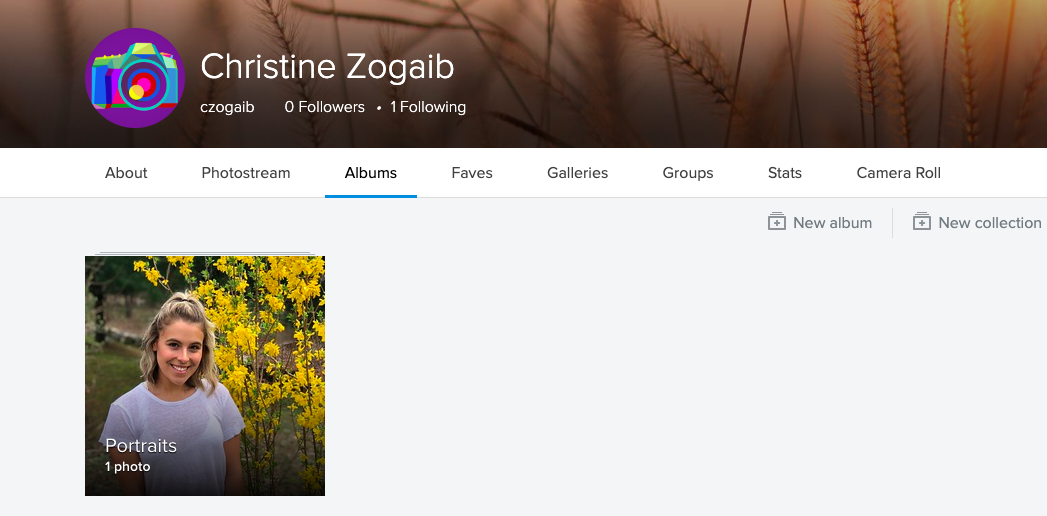Screen dimensions: 1047x516
Task: Click the Portraits album title text
Action: coord(141,446)
